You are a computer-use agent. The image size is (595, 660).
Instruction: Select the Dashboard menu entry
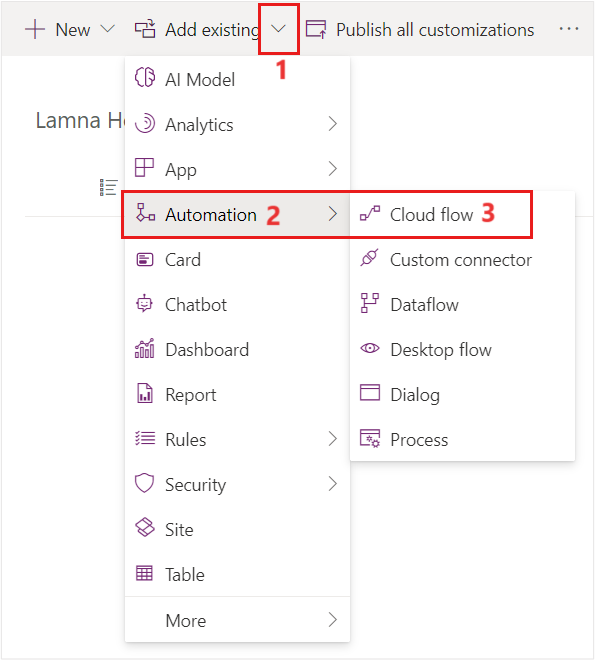coord(237,349)
